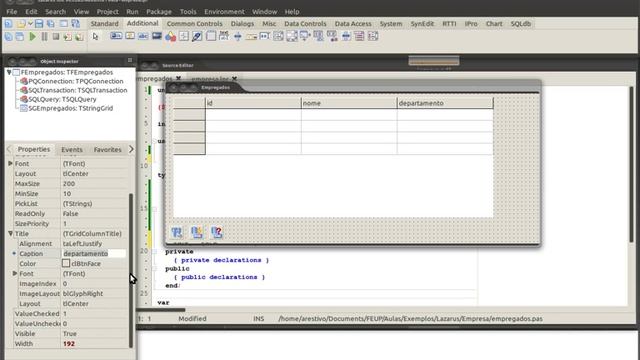The width and height of the screenshot is (640, 360).
Task: Select SQLTransaction: TSQLTransaction in component tree
Action: [x=78, y=90]
